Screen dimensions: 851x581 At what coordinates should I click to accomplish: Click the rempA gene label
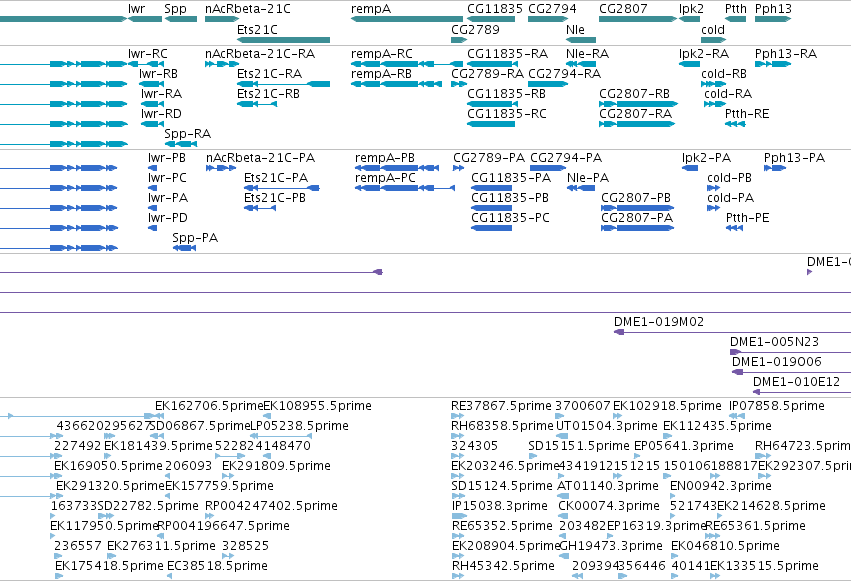371,9
